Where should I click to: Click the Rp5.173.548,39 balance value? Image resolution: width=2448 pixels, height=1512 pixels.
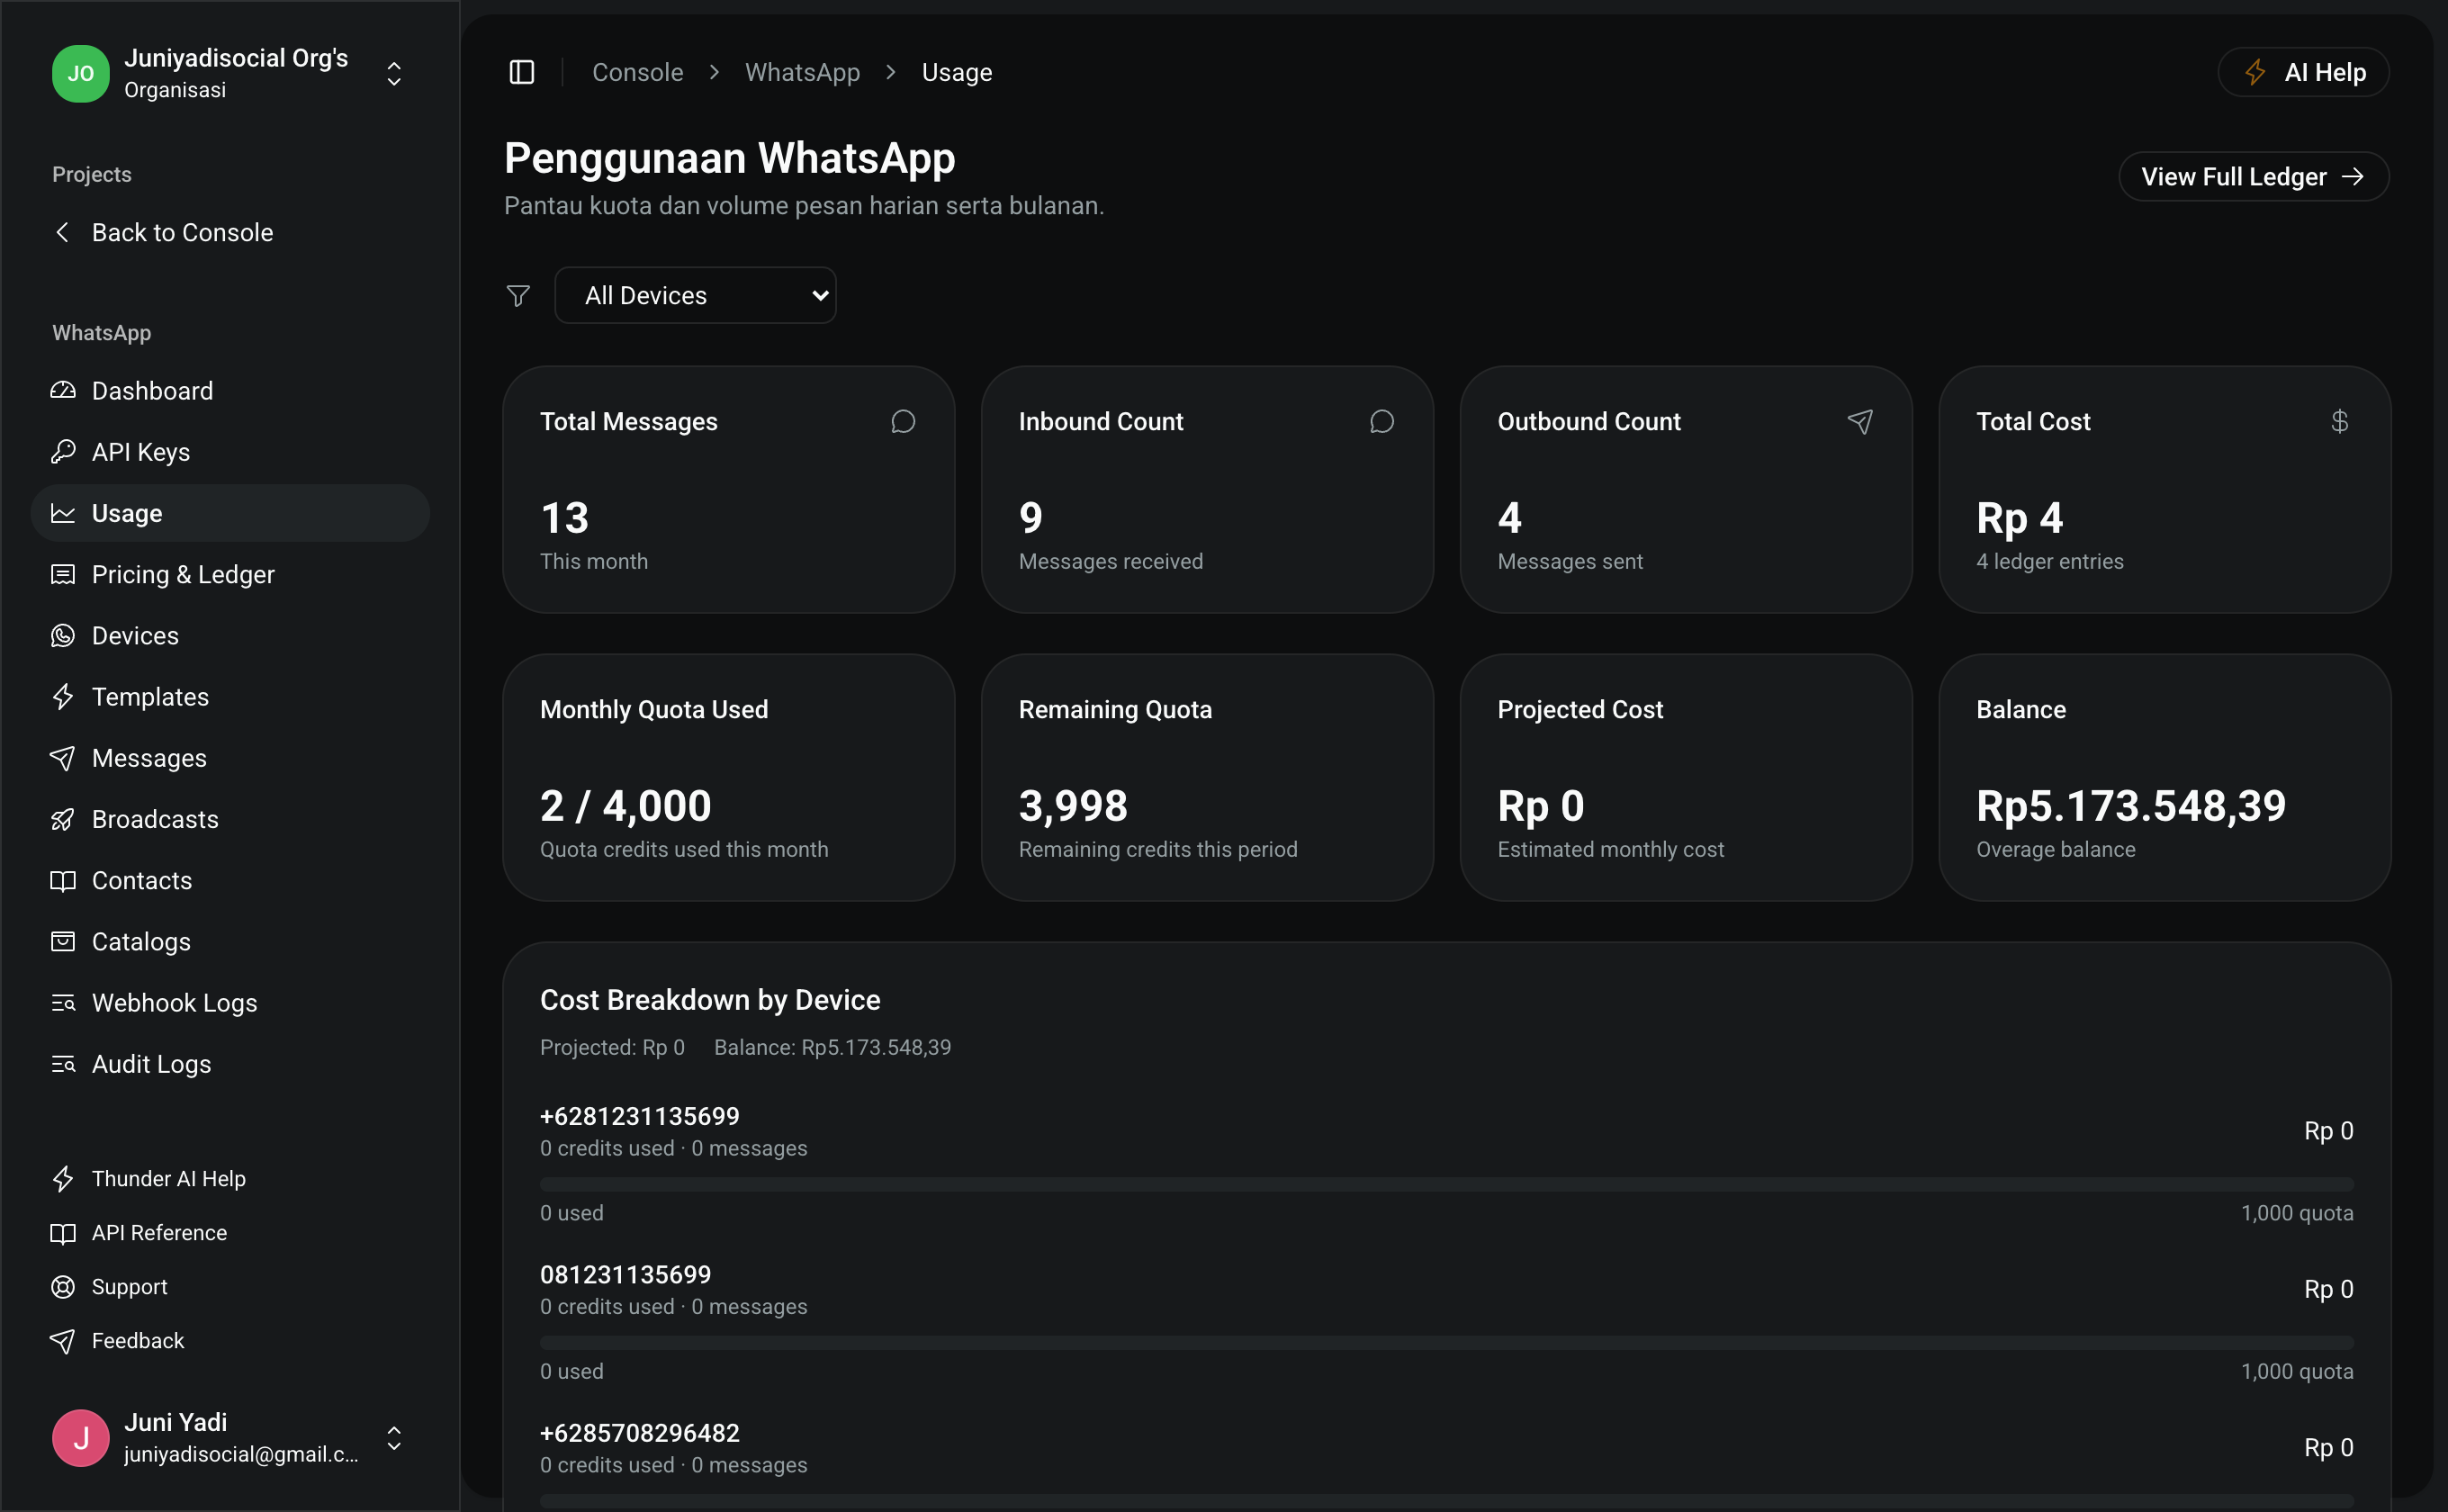(2131, 806)
